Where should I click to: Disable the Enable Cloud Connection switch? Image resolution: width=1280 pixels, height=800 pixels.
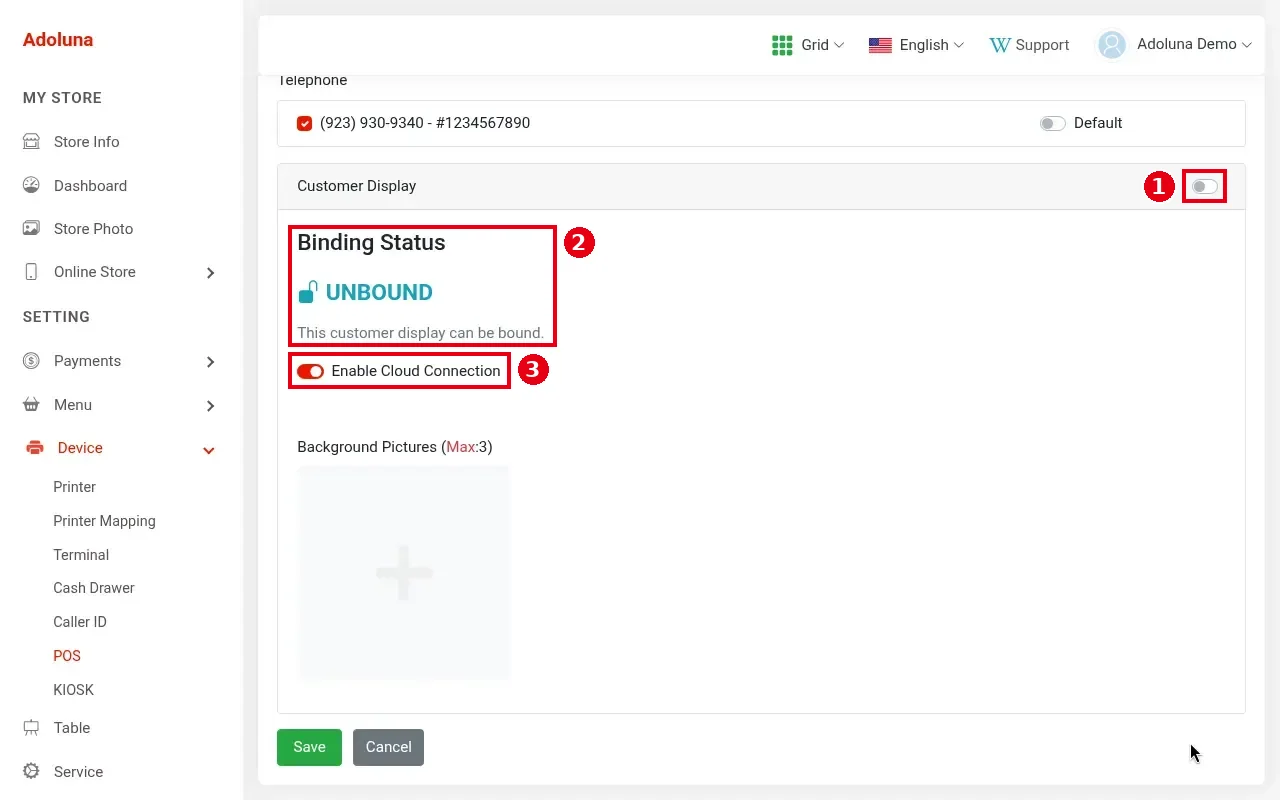[310, 371]
